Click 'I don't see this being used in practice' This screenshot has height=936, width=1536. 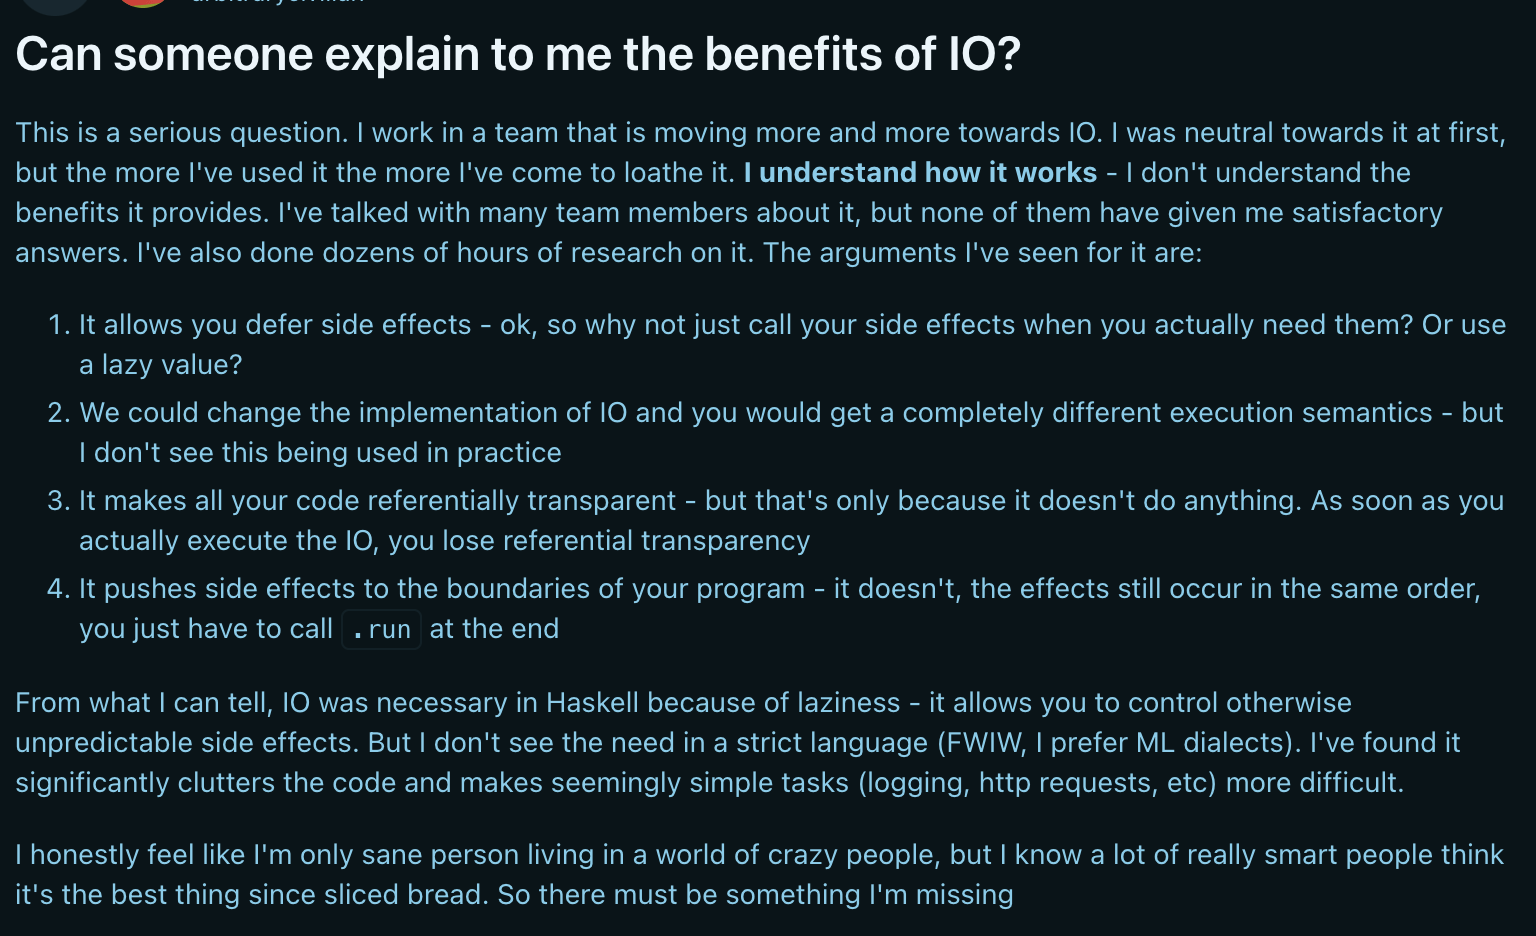click(x=320, y=452)
